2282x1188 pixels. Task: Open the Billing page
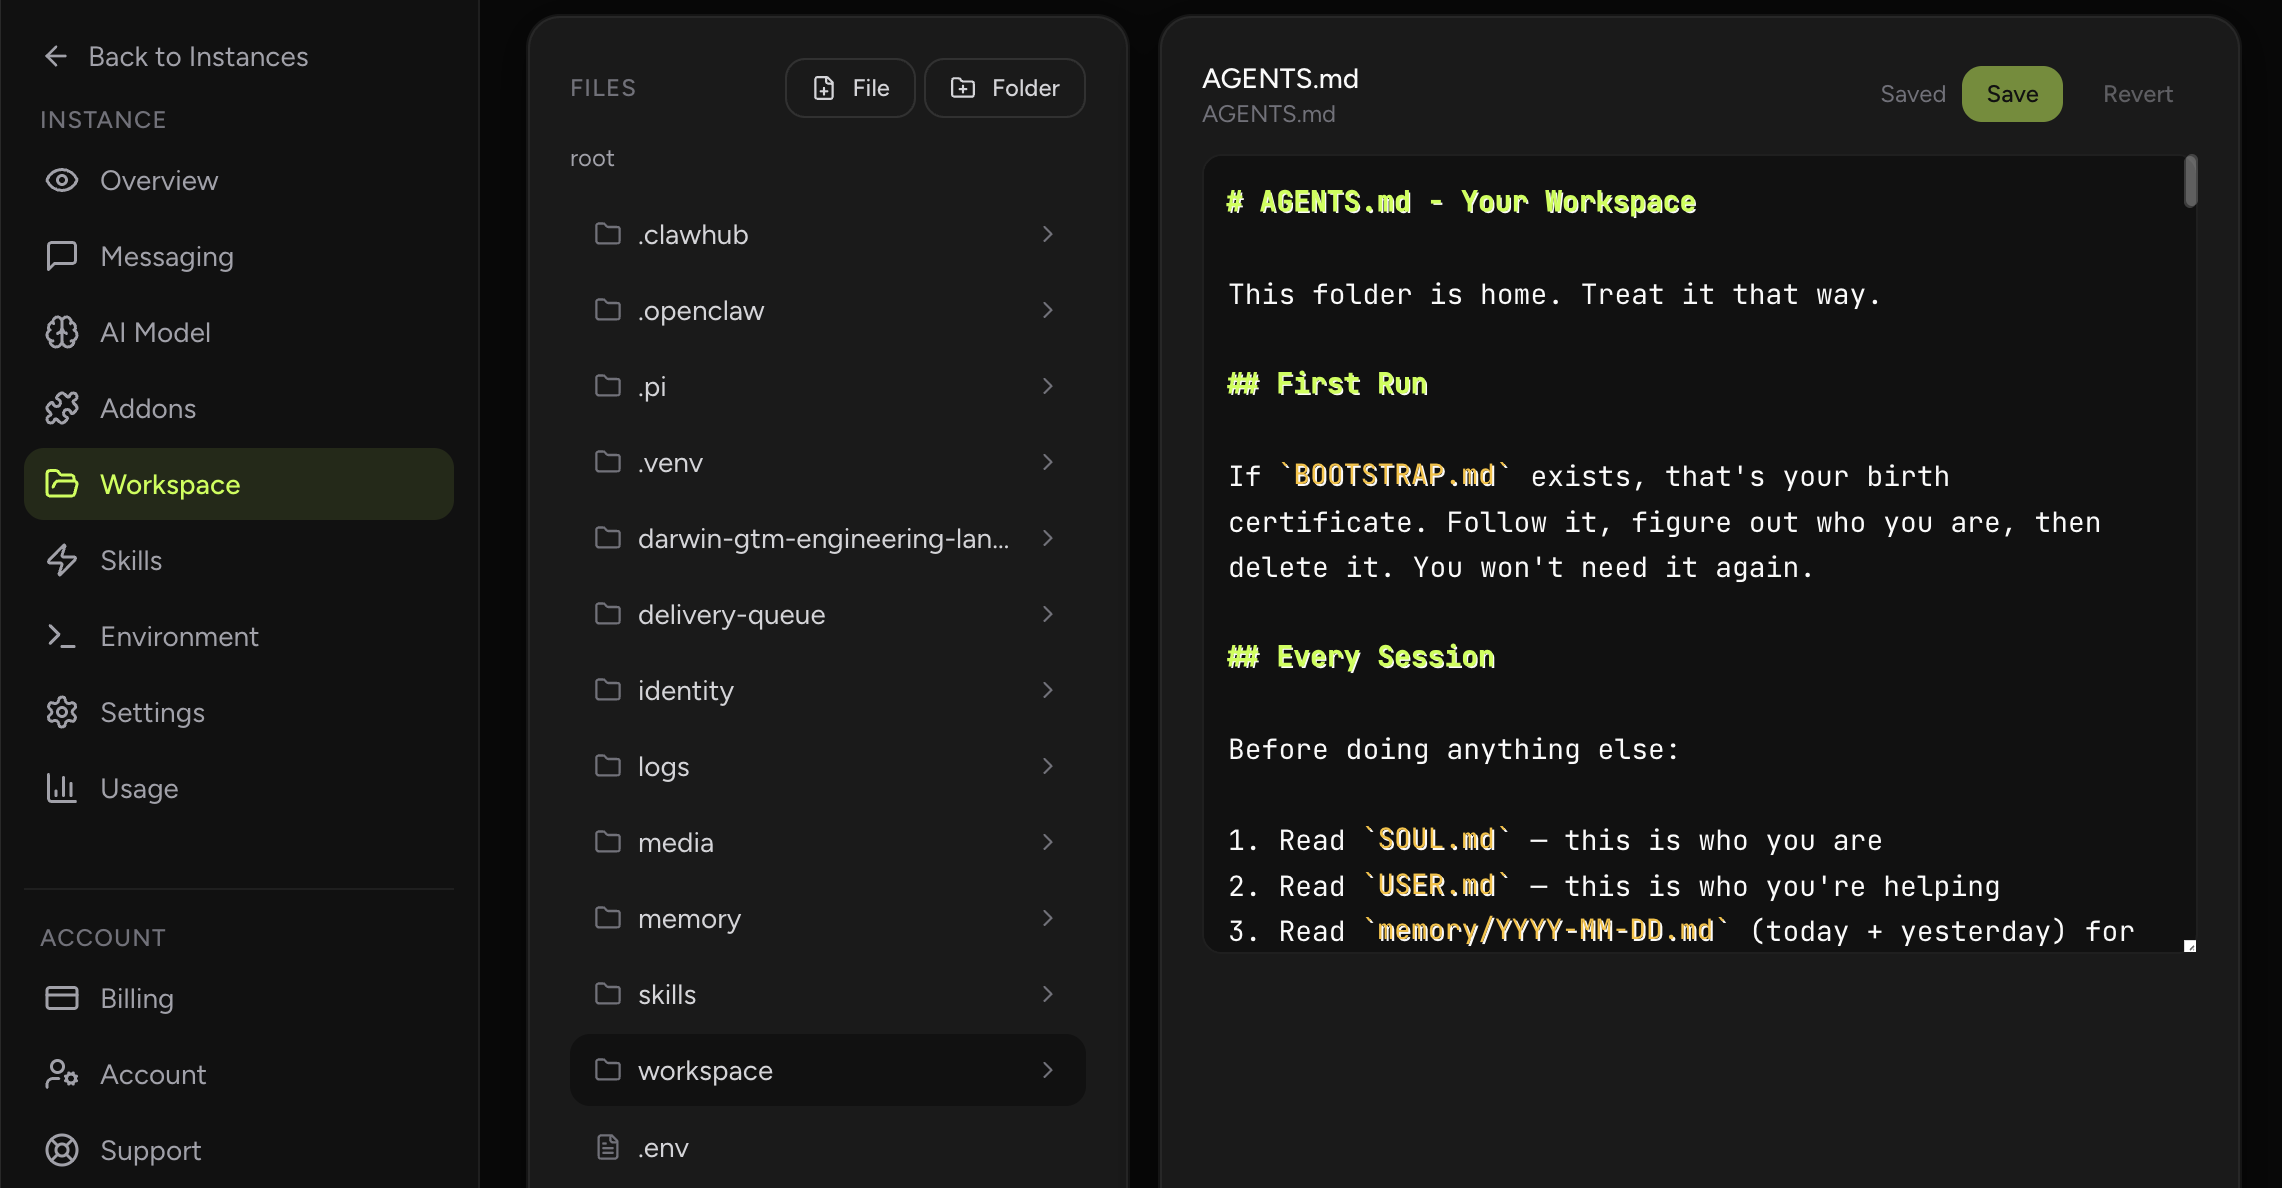(239, 999)
